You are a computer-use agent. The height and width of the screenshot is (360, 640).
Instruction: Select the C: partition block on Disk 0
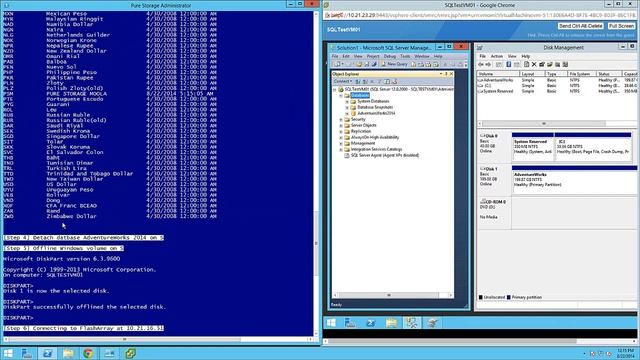[x=593, y=147]
